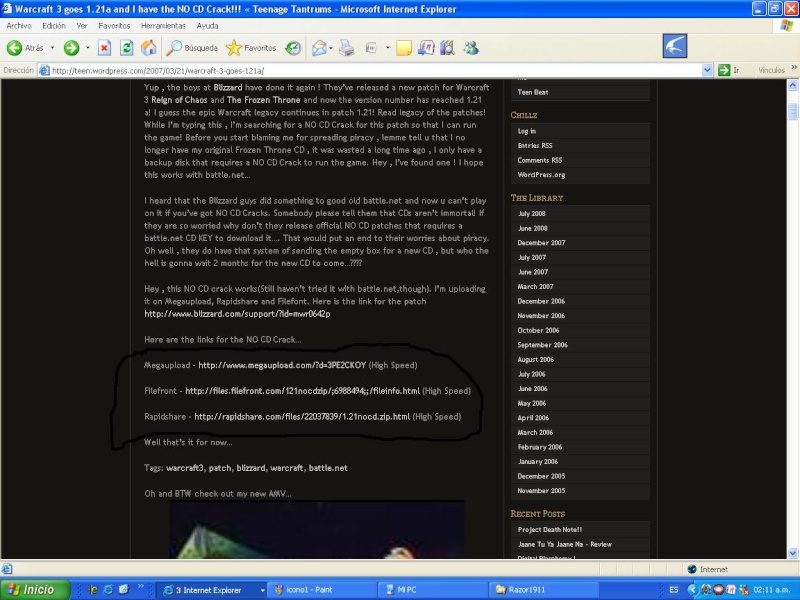Click the Print icon in toolbar
The width and height of the screenshot is (800, 600).
(346, 48)
